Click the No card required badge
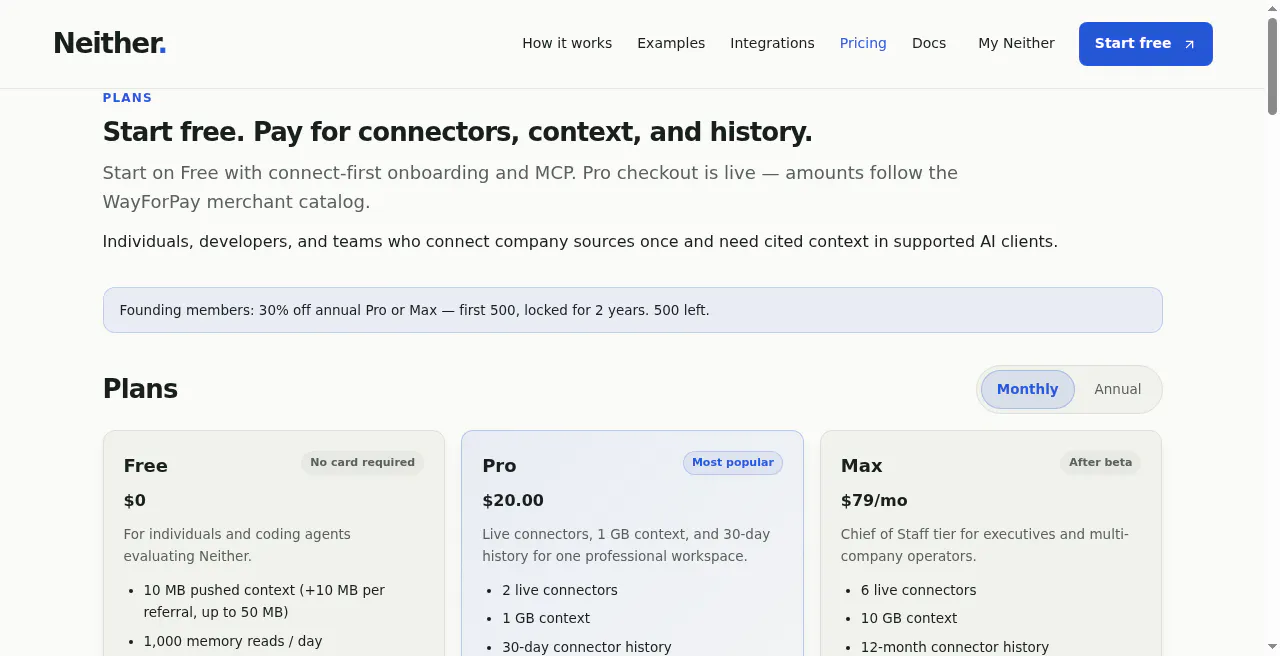This screenshot has height=656, width=1280. [362, 462]
